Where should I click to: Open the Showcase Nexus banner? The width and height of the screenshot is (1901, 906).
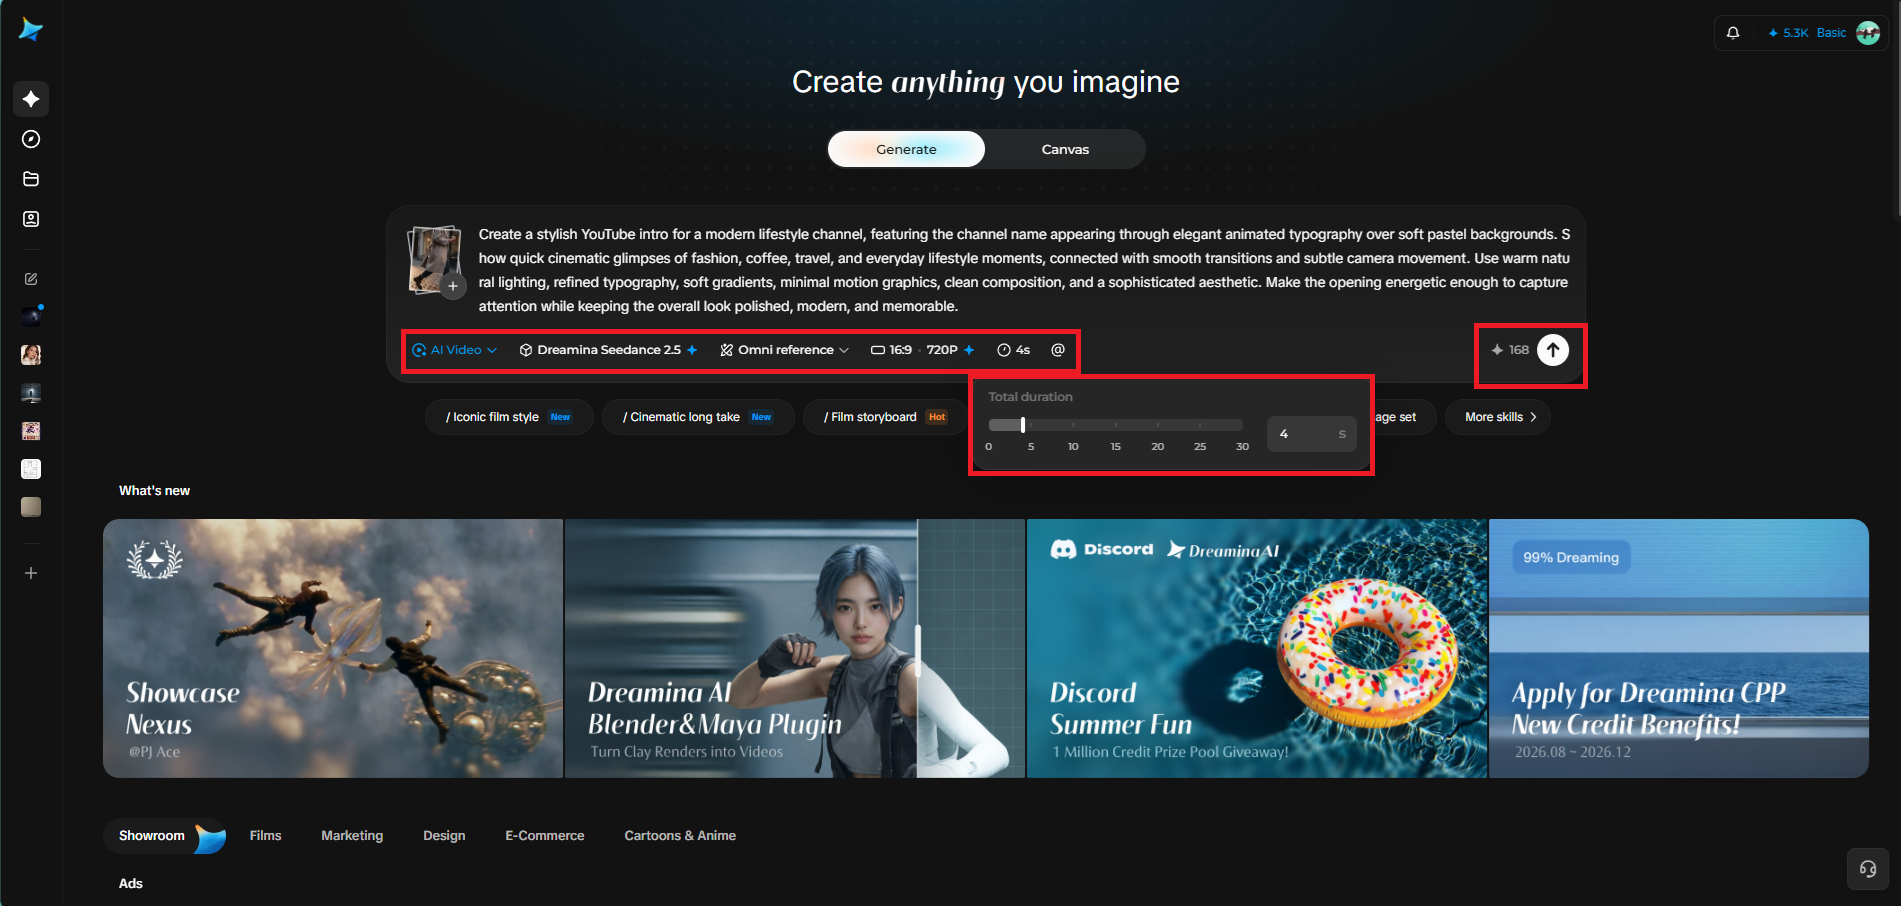[333, 648]
